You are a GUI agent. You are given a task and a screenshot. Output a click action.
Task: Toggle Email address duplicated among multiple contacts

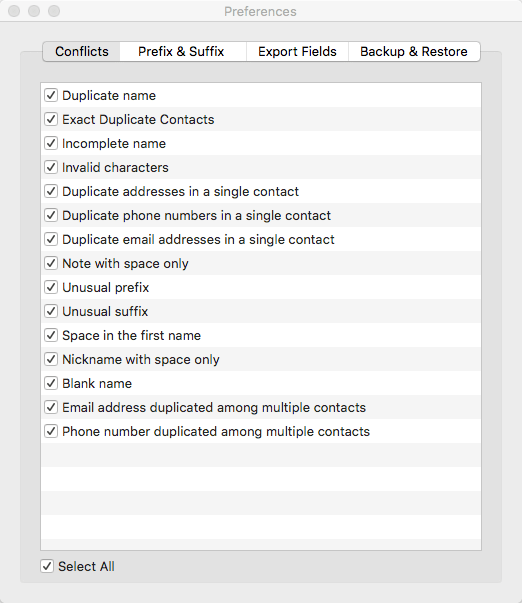coord(51,407)
